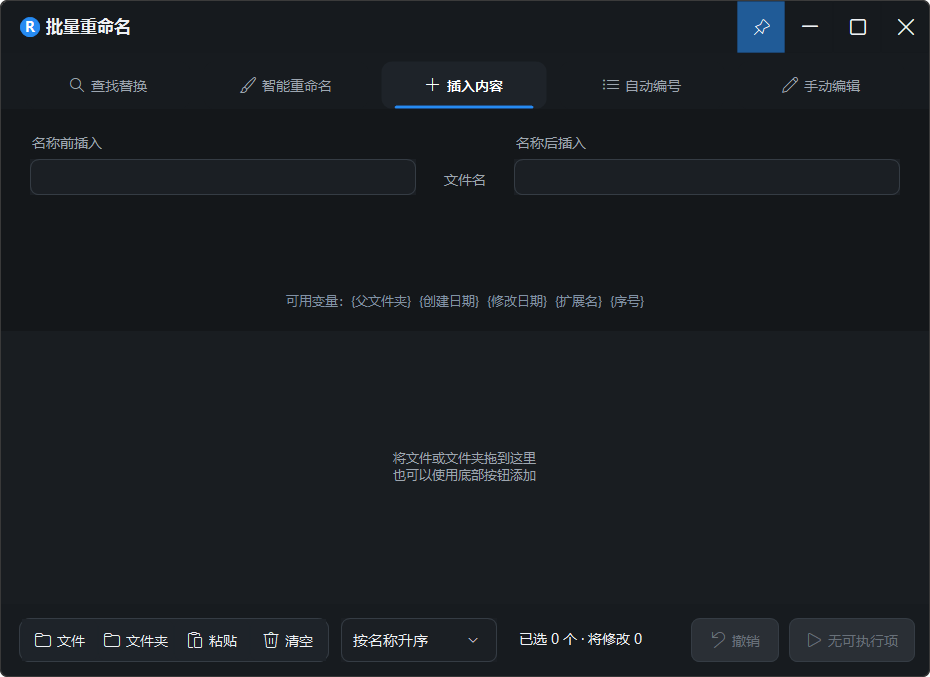Screen dimensions: 930x677
Task: Select the 插入内容 tab
Action: pyautogui.click(x=464, y=85)
